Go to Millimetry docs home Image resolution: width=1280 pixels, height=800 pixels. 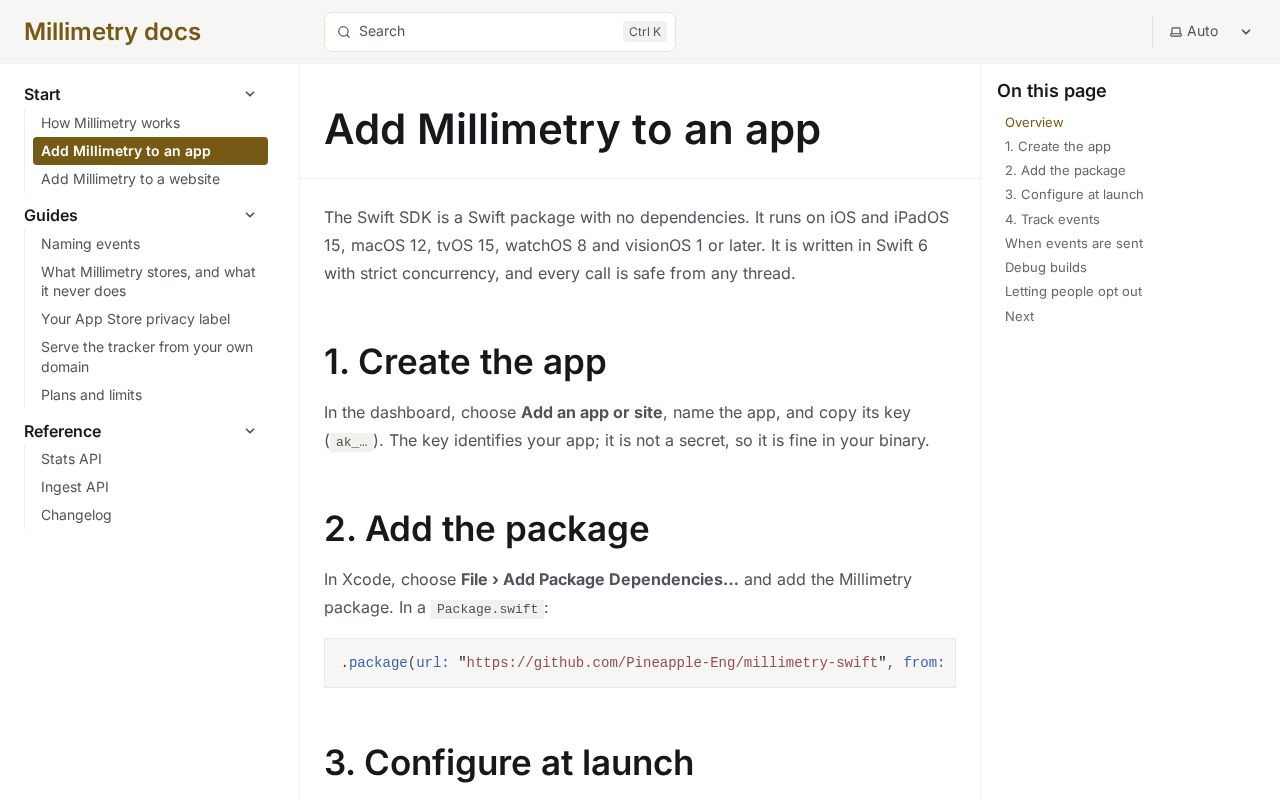[x=112, y=32]
